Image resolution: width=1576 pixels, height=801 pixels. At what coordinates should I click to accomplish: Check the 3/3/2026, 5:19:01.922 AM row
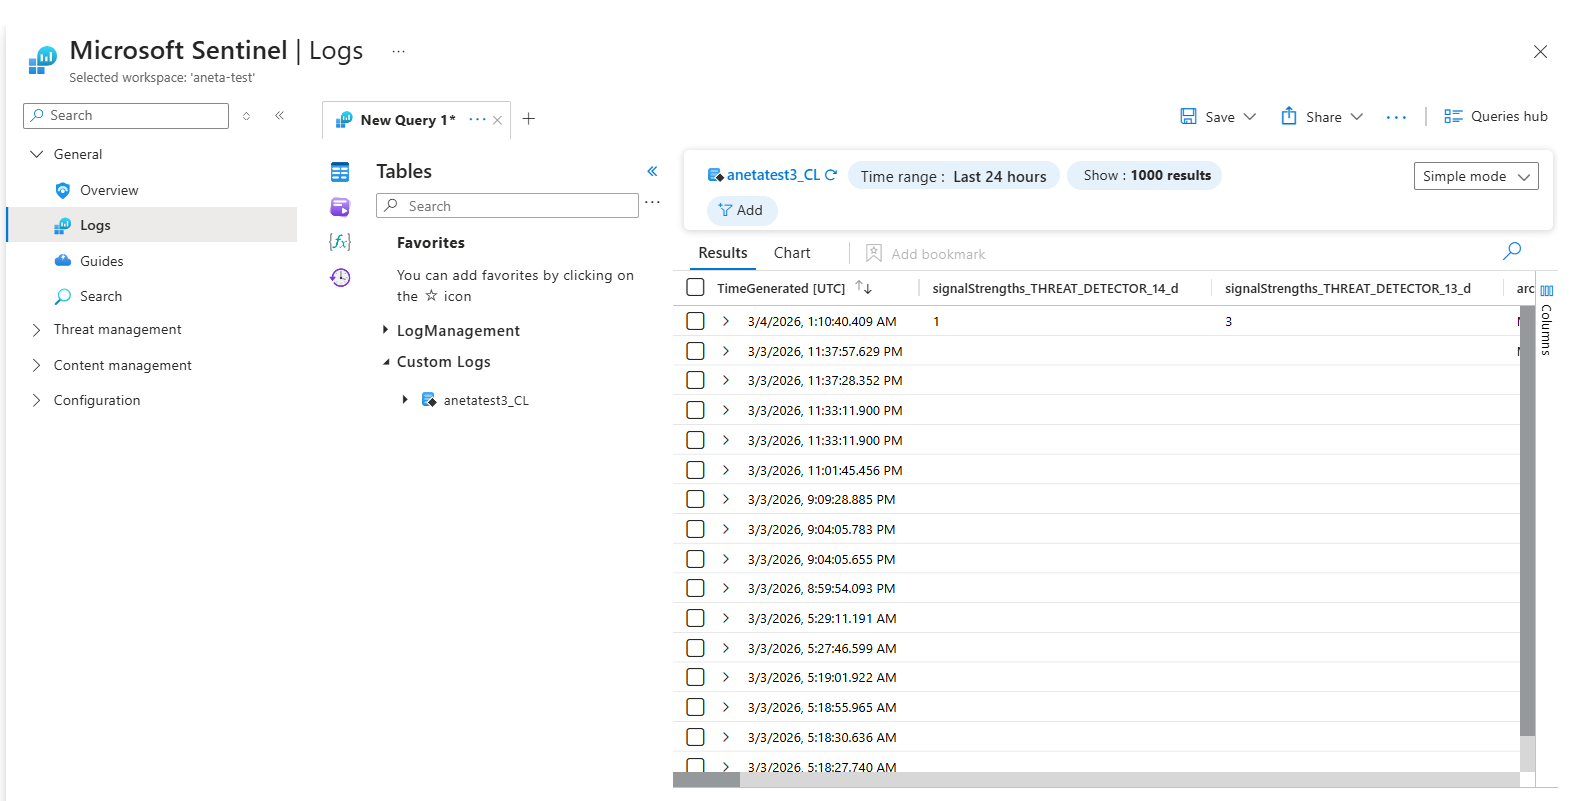(x=695, y=677)
